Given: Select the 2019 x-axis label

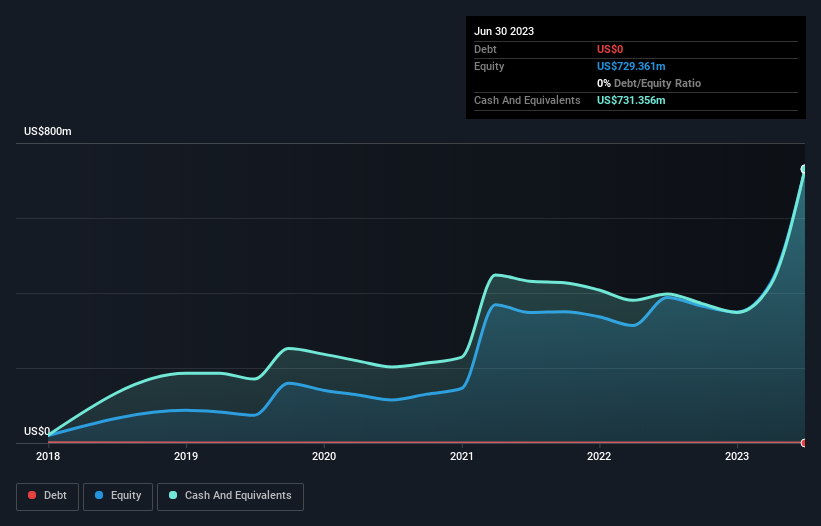Looking at the screenshot, I should click(x=186, y=456).
